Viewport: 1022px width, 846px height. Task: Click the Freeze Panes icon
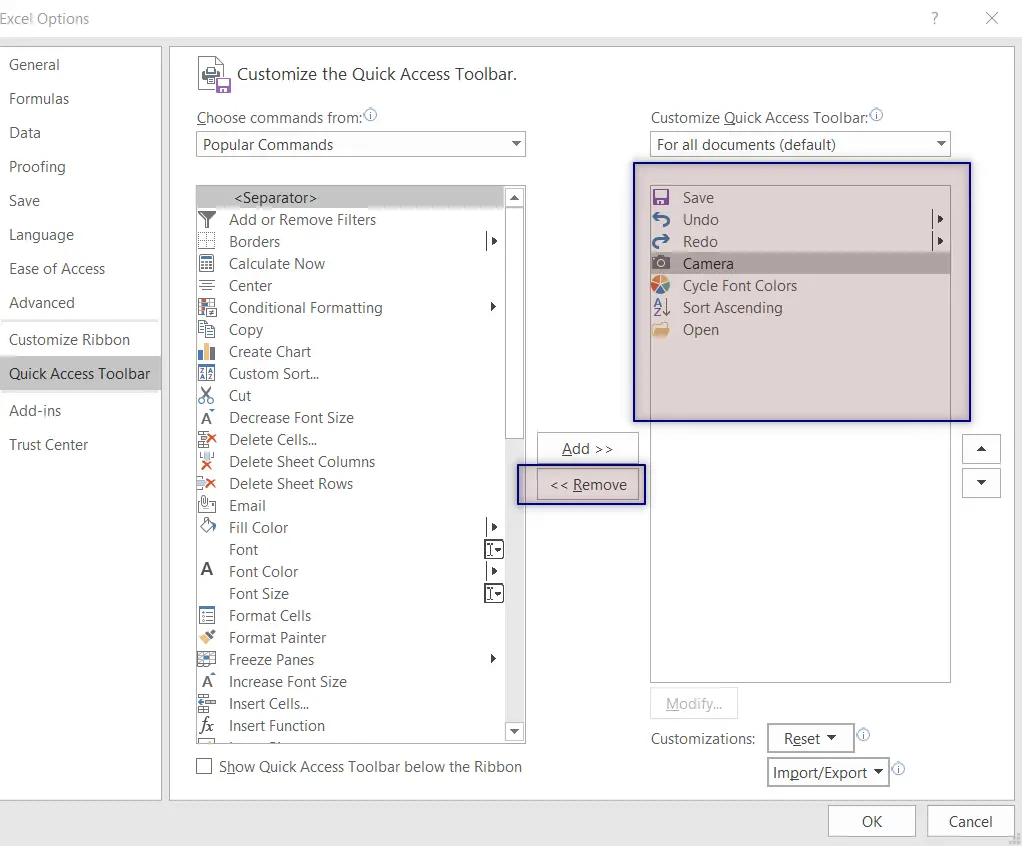[207, 659]
